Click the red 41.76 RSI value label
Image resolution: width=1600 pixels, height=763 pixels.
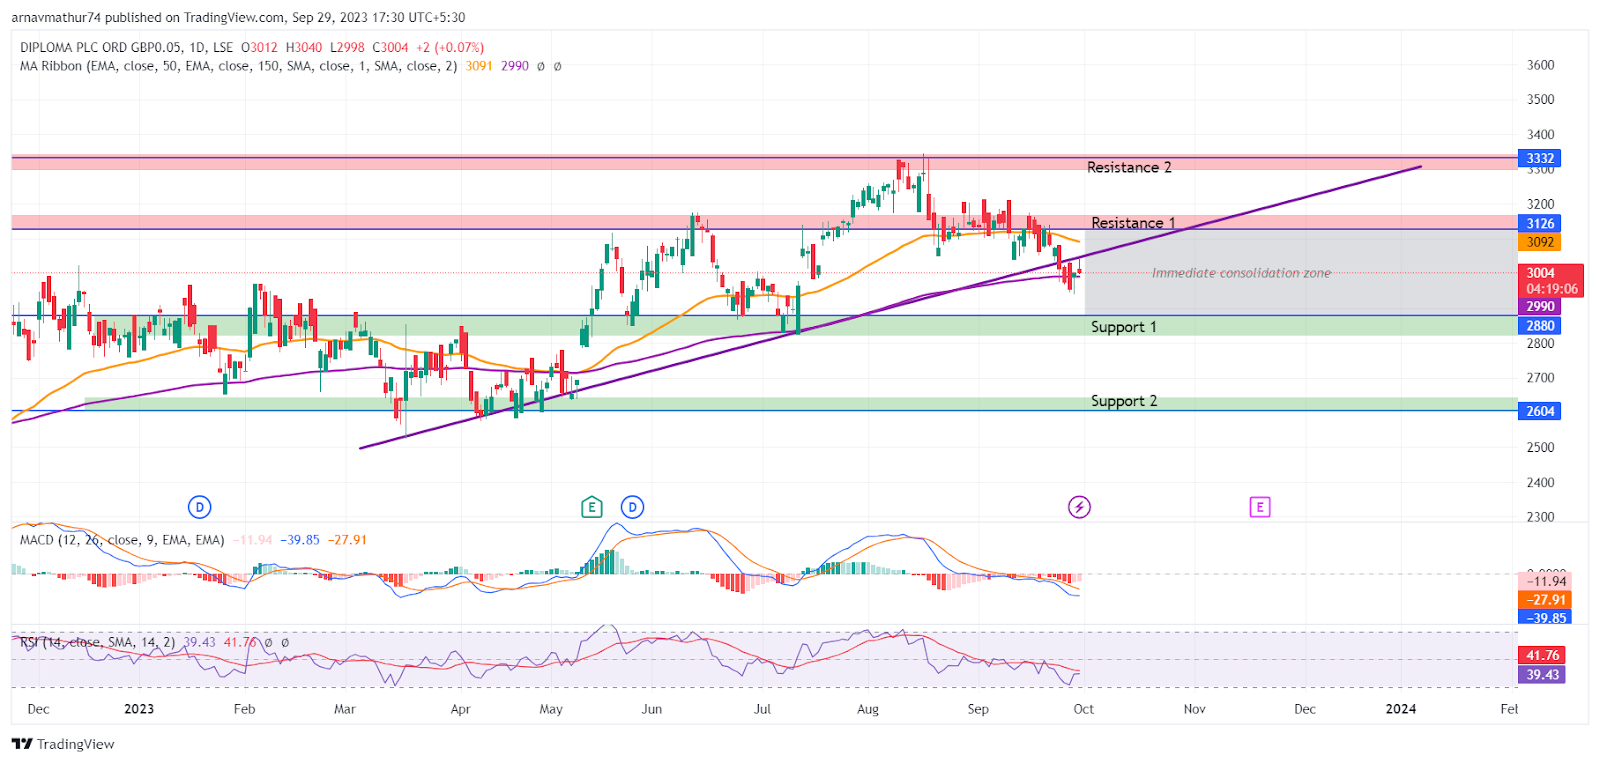[1542, 655]
